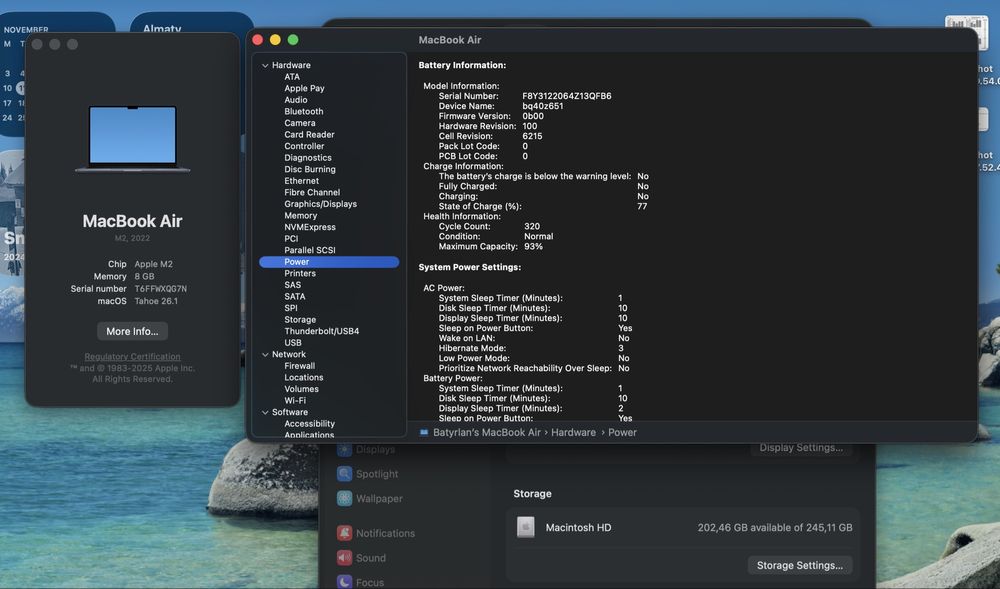Click Hardware in the path bar
The width and height of the screenshot is (1000, 589).
(573, 432)
